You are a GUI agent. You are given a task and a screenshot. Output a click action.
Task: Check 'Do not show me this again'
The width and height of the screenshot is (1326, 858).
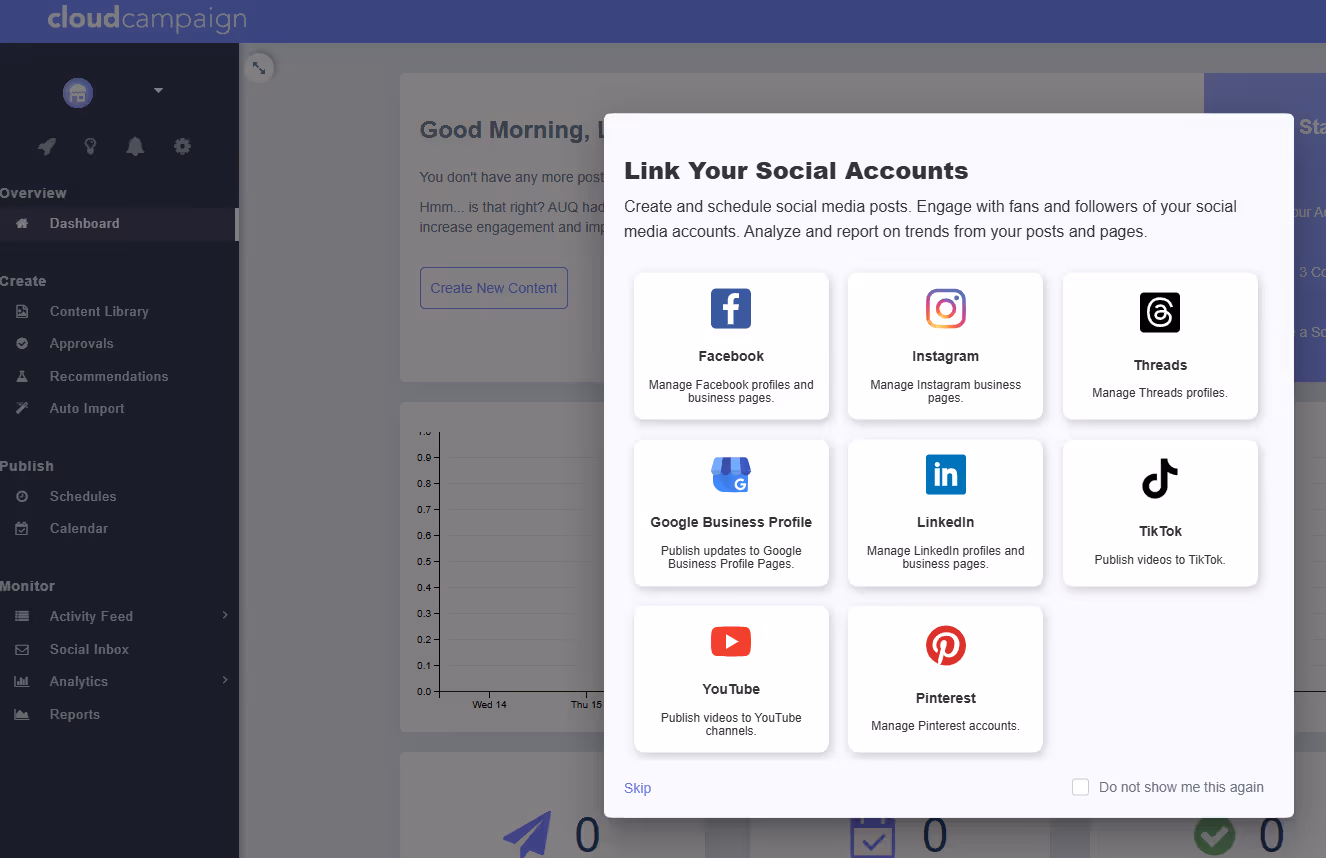coord(1080,787)
